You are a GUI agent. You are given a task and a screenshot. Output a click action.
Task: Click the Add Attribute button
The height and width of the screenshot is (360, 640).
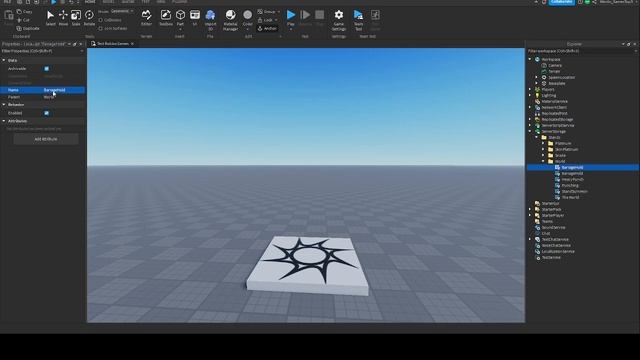46,139
